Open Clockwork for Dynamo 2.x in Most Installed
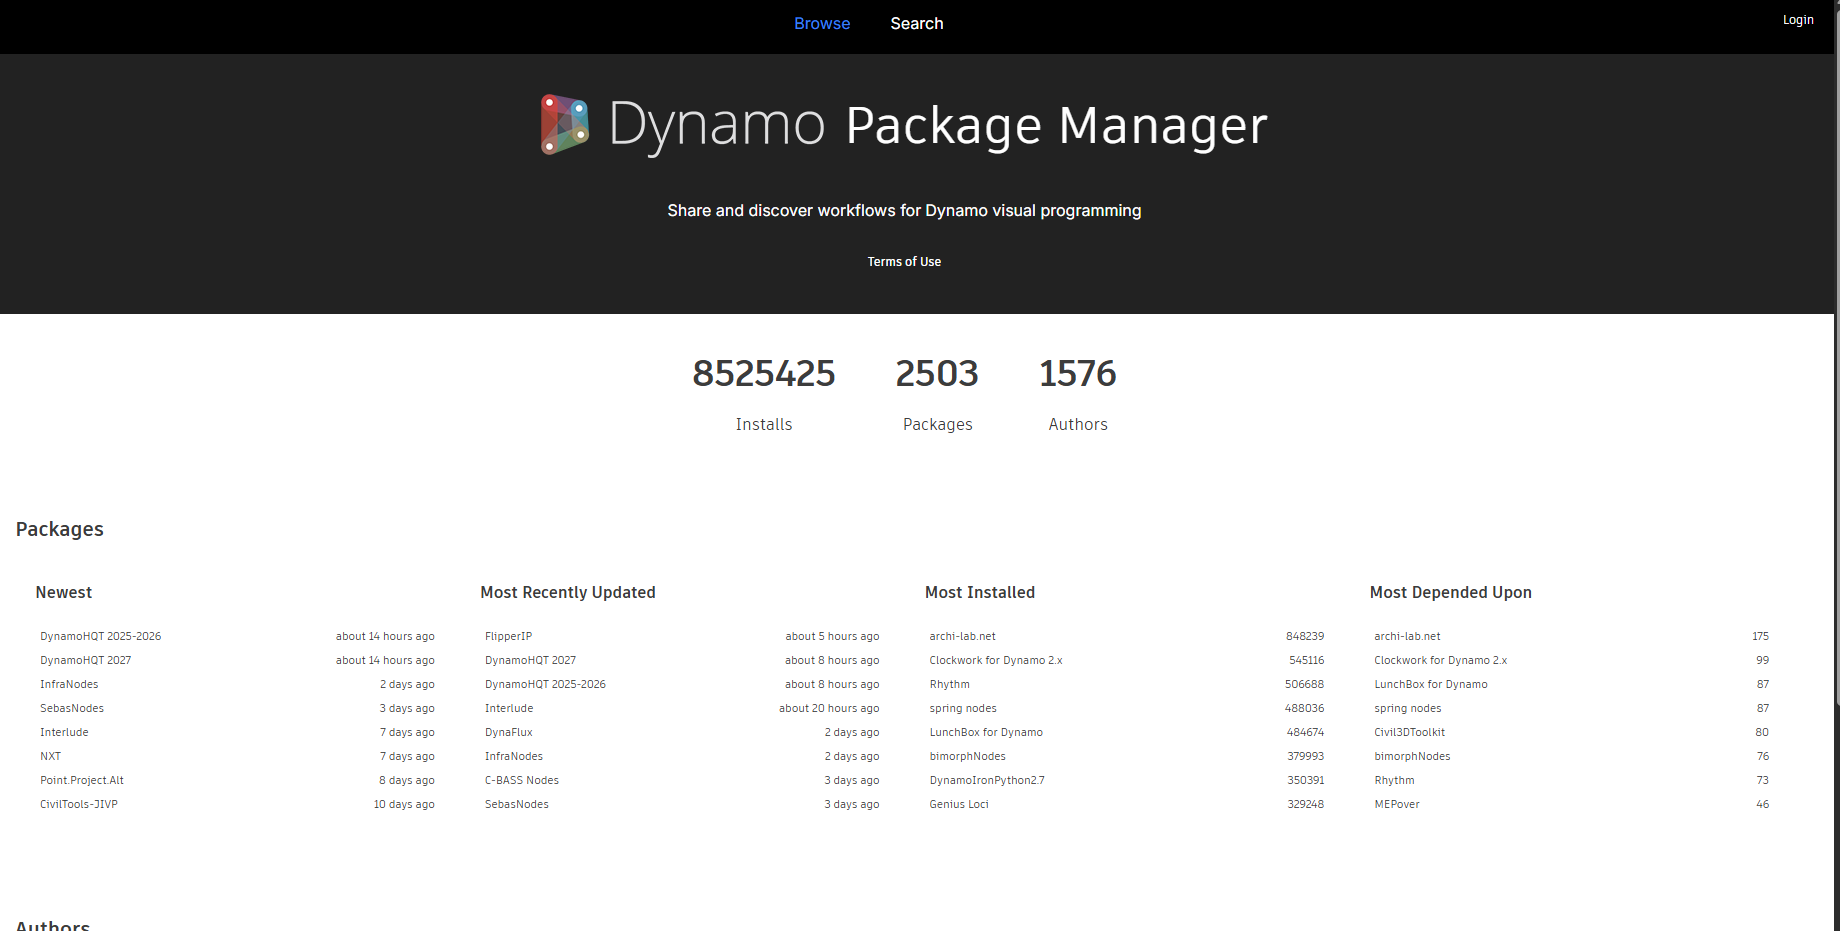The image size is (1840, 931). click(x=996, y=660)
